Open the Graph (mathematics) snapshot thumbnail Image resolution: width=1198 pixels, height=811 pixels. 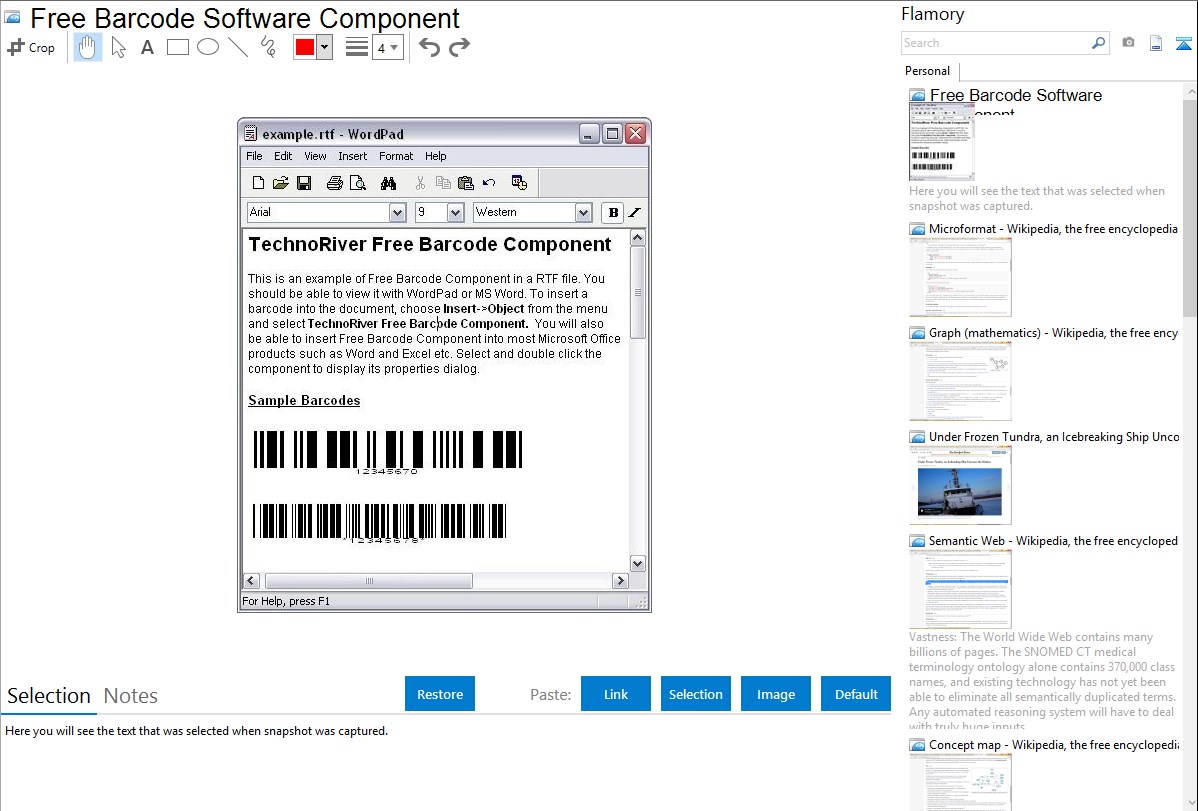pos(960,381)
